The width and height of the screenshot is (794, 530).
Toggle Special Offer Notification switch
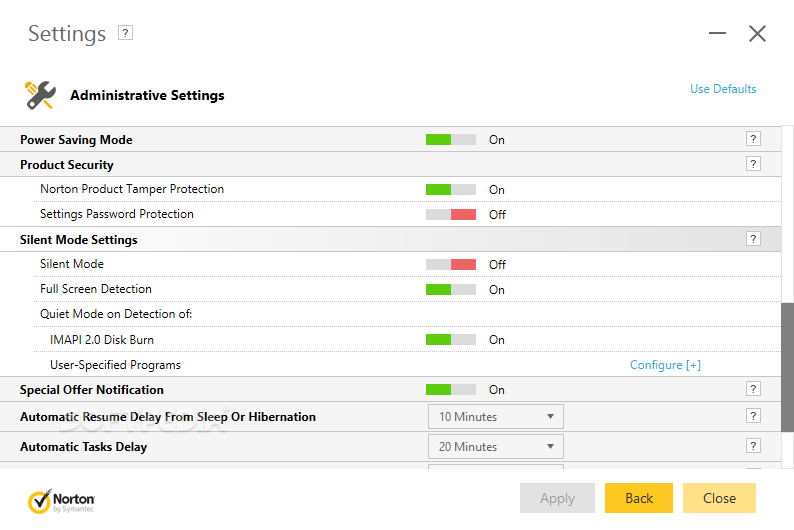point(451,390)
